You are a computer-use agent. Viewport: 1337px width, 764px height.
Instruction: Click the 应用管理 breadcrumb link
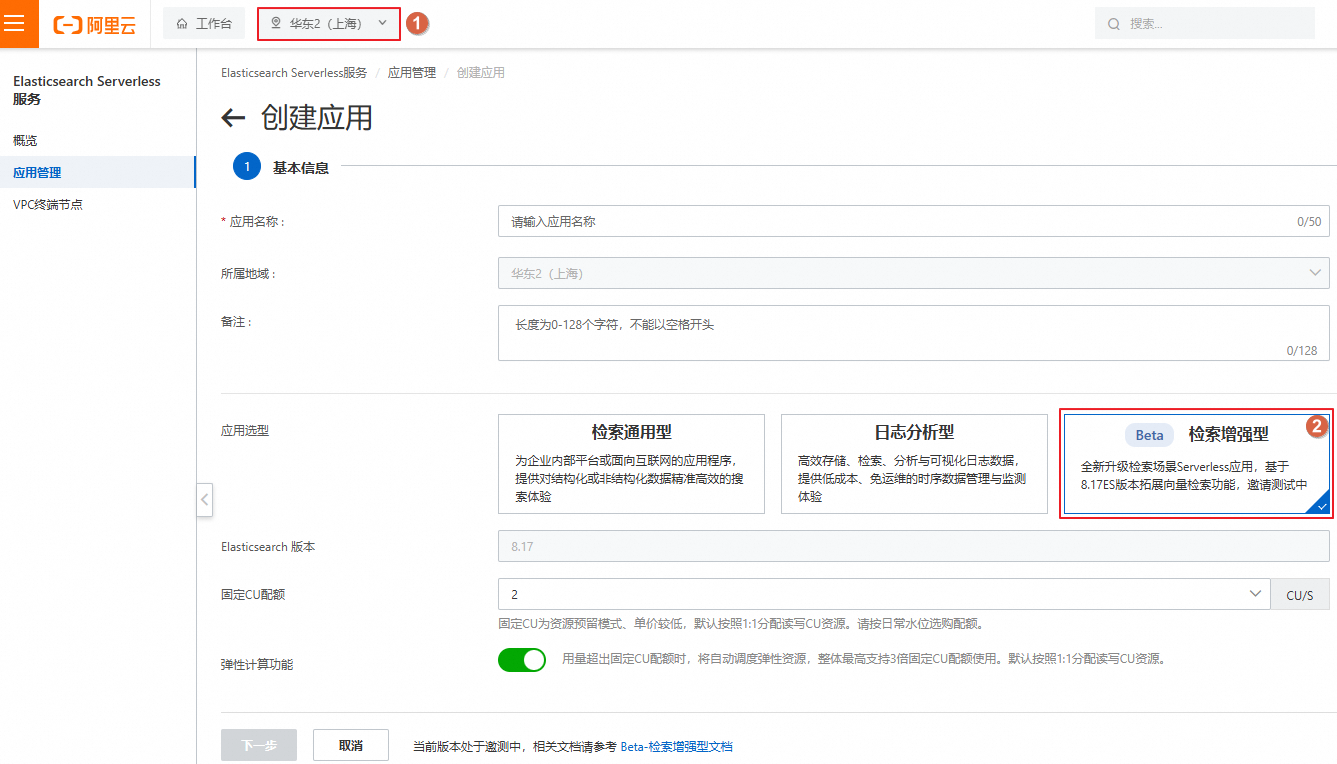412,73
